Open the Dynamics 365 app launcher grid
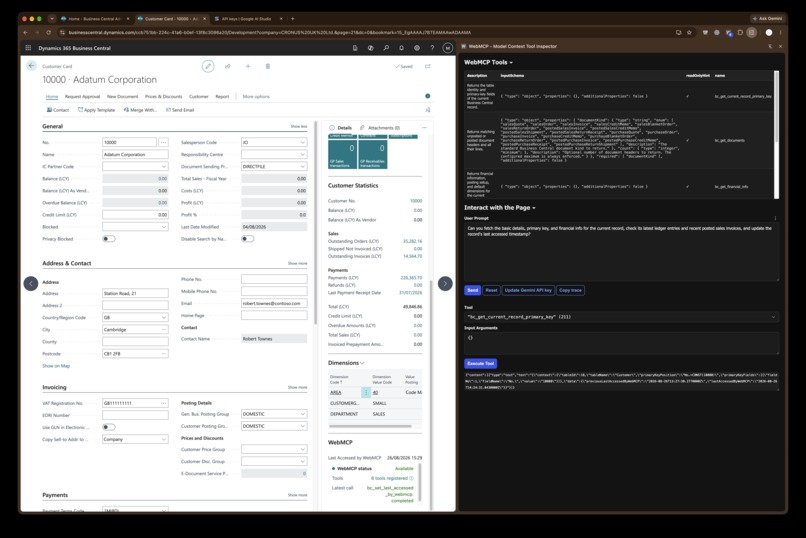 (x=28, y=48)
